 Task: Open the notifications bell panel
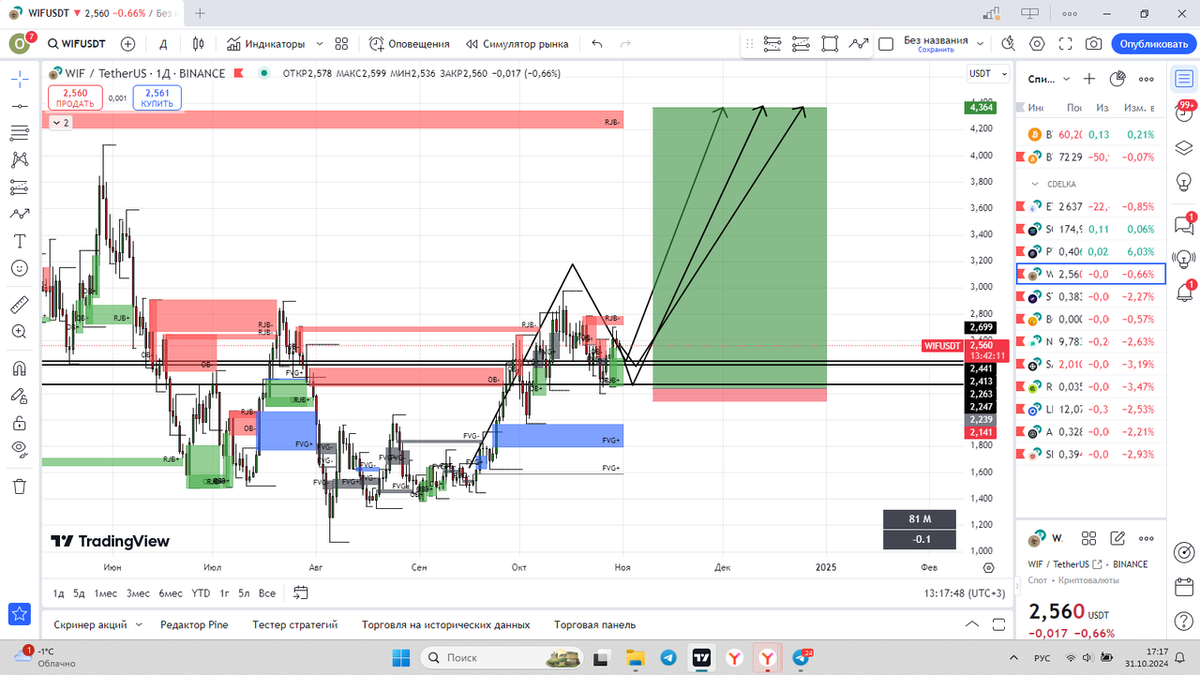pyautogui.click(x=1184, y=292)
